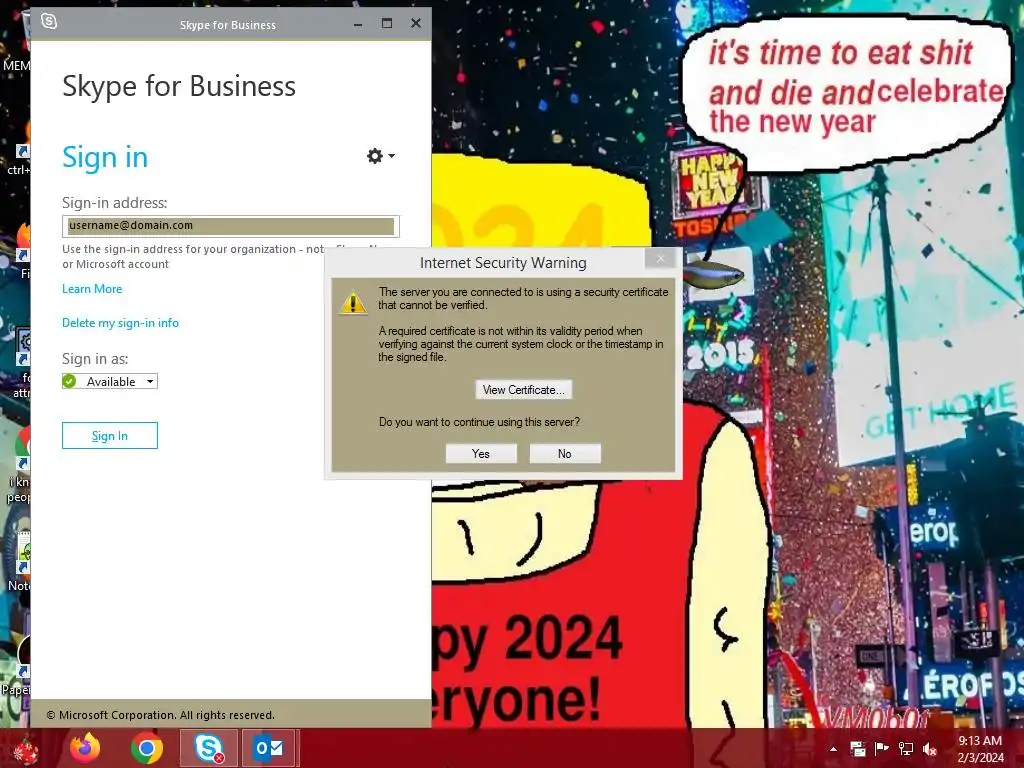The height and width of the screenshot is (768, 1024).
Task: Click the removable device tray icon
Action: [x=857, y=749]
